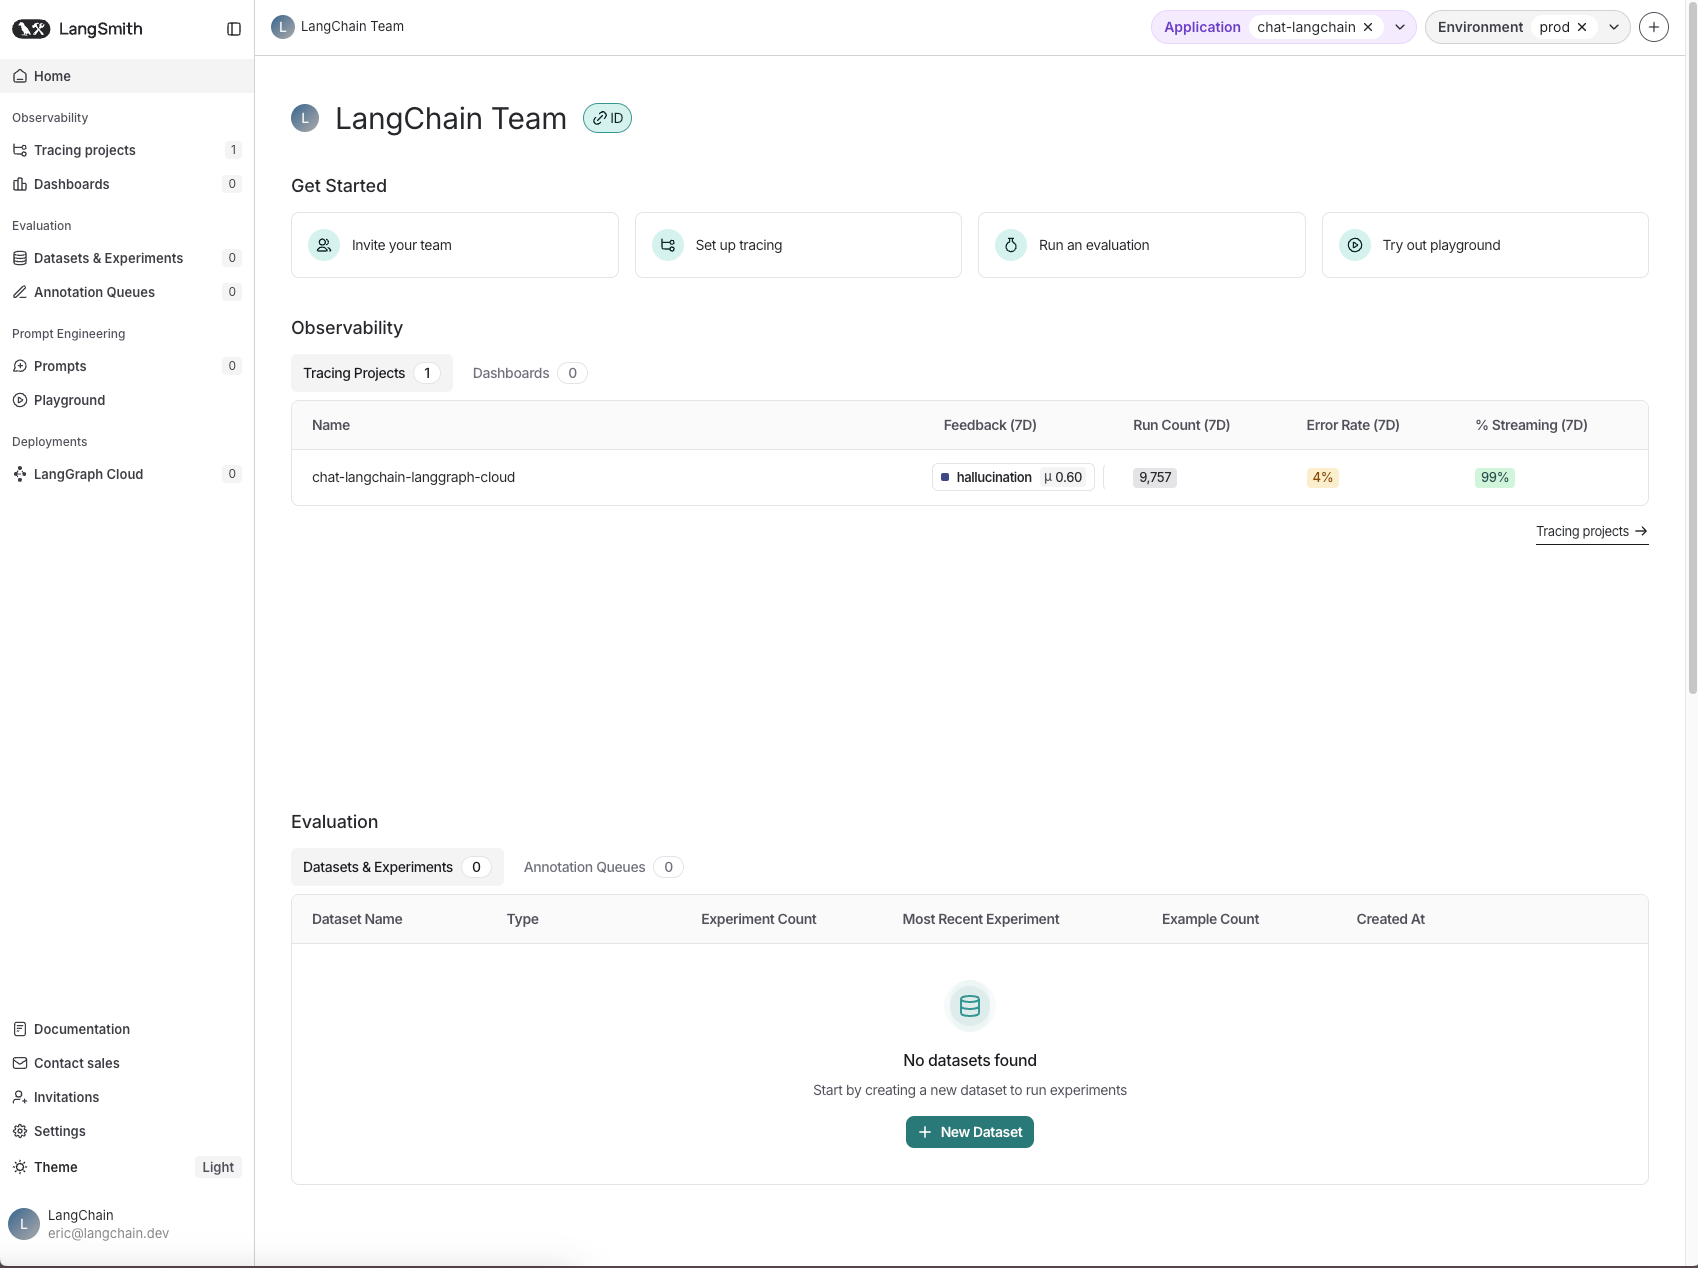This screenshot has width=1698, height=1268.
Task: Expand the Application filter dropdown chevron
Action: 1400,27
